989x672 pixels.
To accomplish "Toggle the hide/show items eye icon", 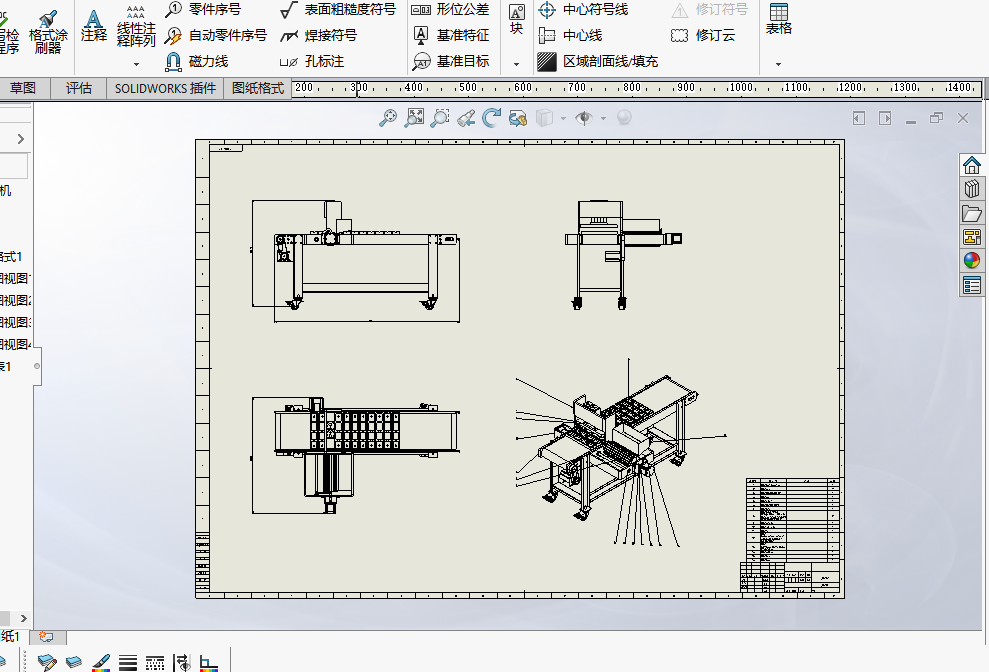I will [x=584, y=118].
